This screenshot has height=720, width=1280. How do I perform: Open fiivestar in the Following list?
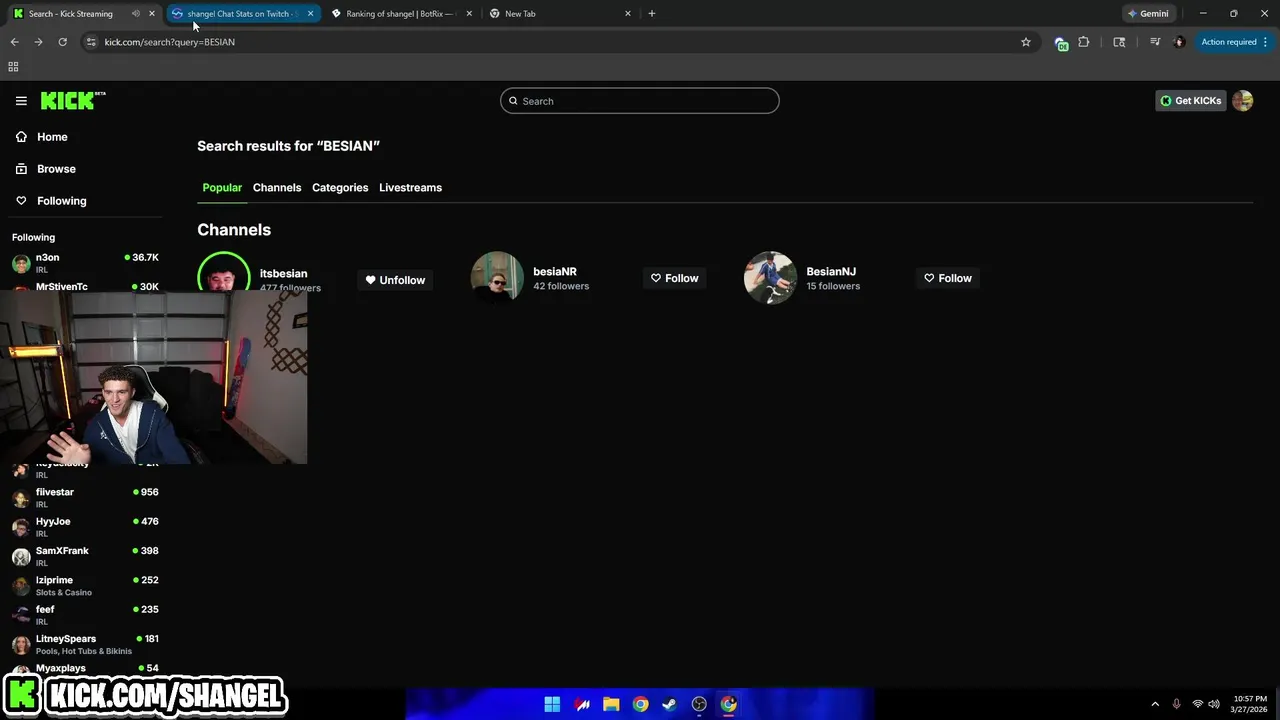click(85, 497)
